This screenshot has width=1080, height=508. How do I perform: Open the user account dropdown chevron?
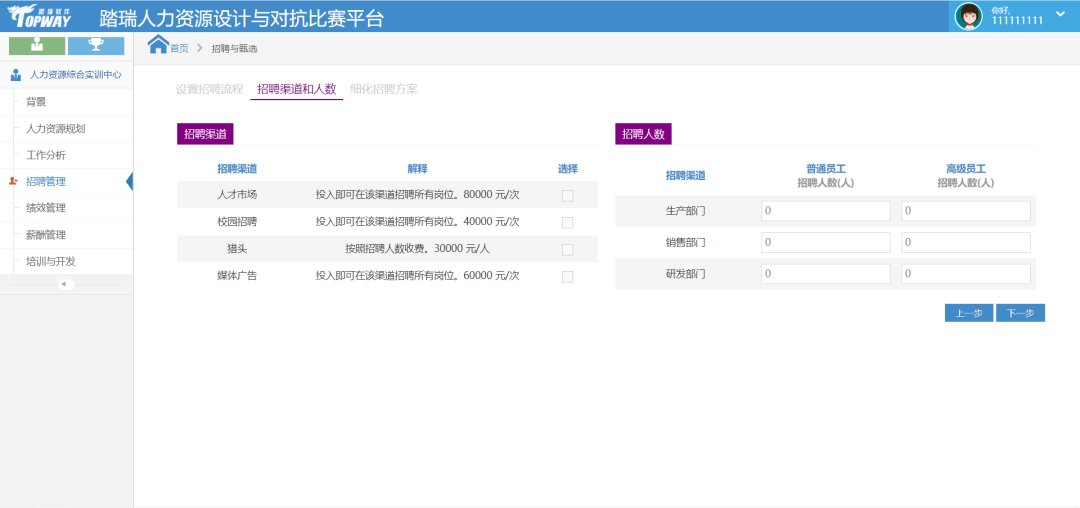point(1060,14)
